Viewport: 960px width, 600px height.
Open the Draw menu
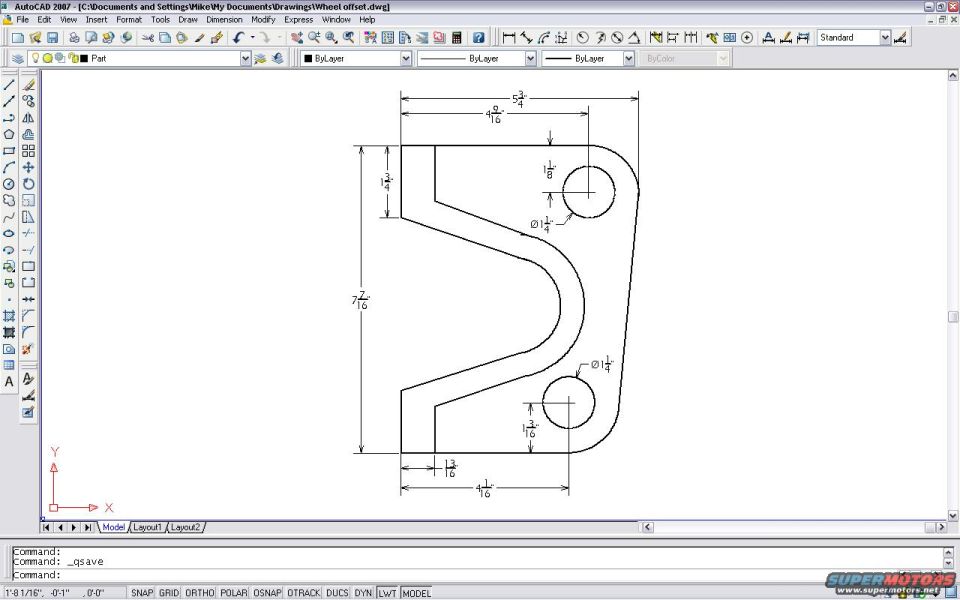(x=188, y=20)
